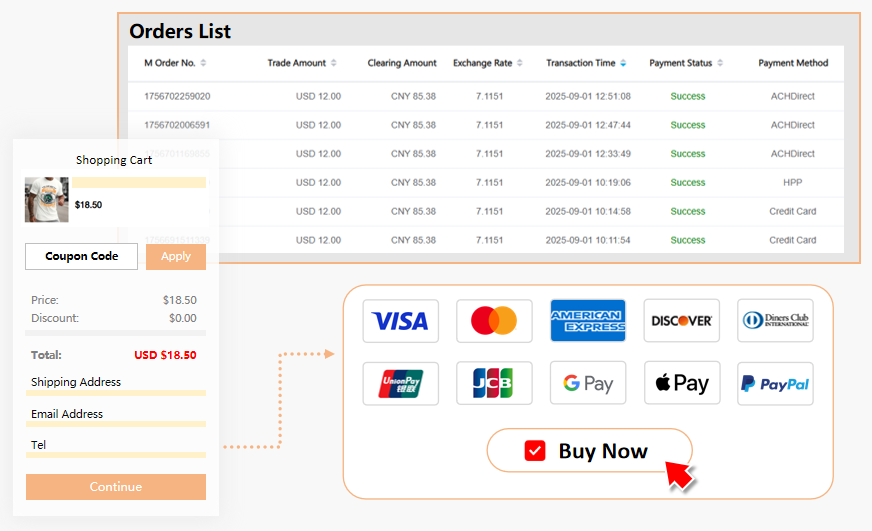The image size is (872, 531).
Task: Choose Mastercard as payment method
Action: click(494, 321)
